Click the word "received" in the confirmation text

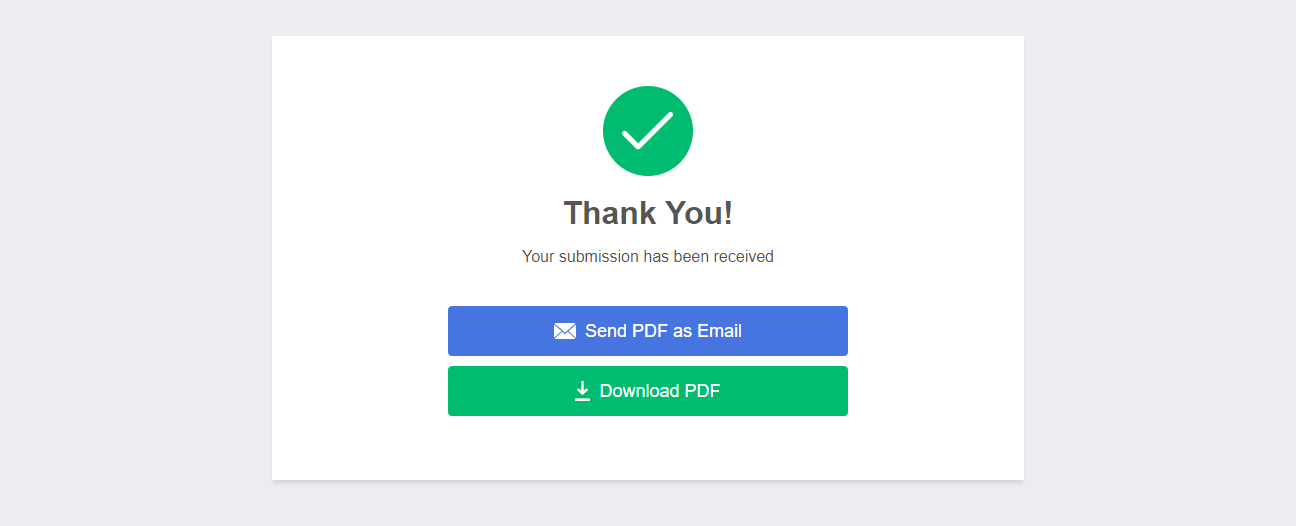click(x=743, y=257)
